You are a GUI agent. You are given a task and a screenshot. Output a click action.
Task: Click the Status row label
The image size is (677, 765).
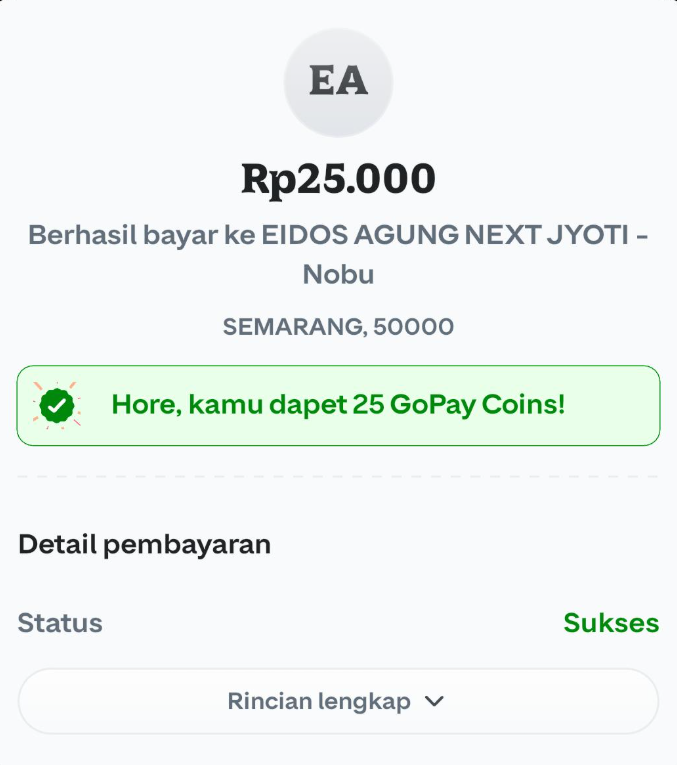click(60, 623)
